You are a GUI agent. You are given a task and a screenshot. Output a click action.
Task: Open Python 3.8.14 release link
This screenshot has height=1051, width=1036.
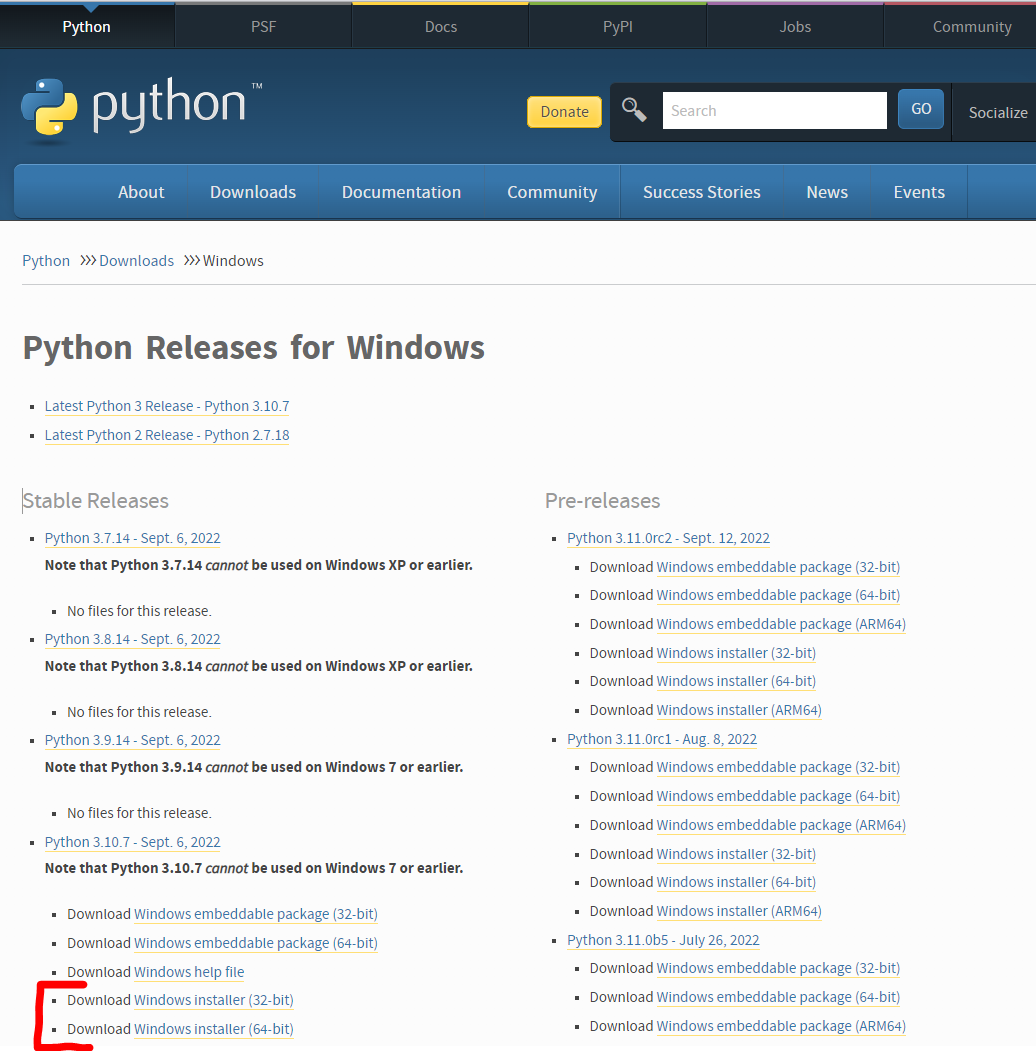(x=132, y=639)
